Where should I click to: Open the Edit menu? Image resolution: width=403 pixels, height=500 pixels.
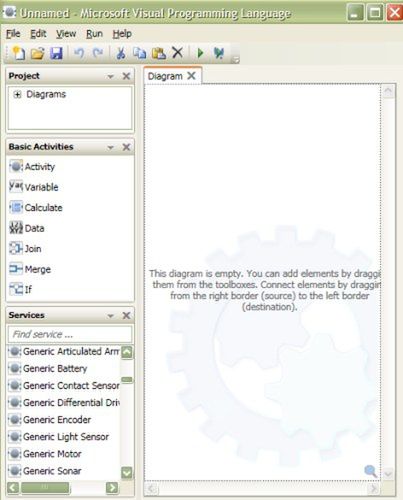coord(38,34)
